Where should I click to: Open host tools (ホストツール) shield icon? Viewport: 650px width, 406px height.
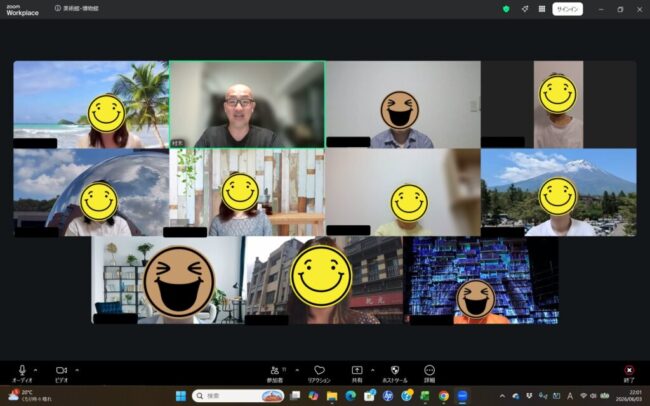click(395, 373)
